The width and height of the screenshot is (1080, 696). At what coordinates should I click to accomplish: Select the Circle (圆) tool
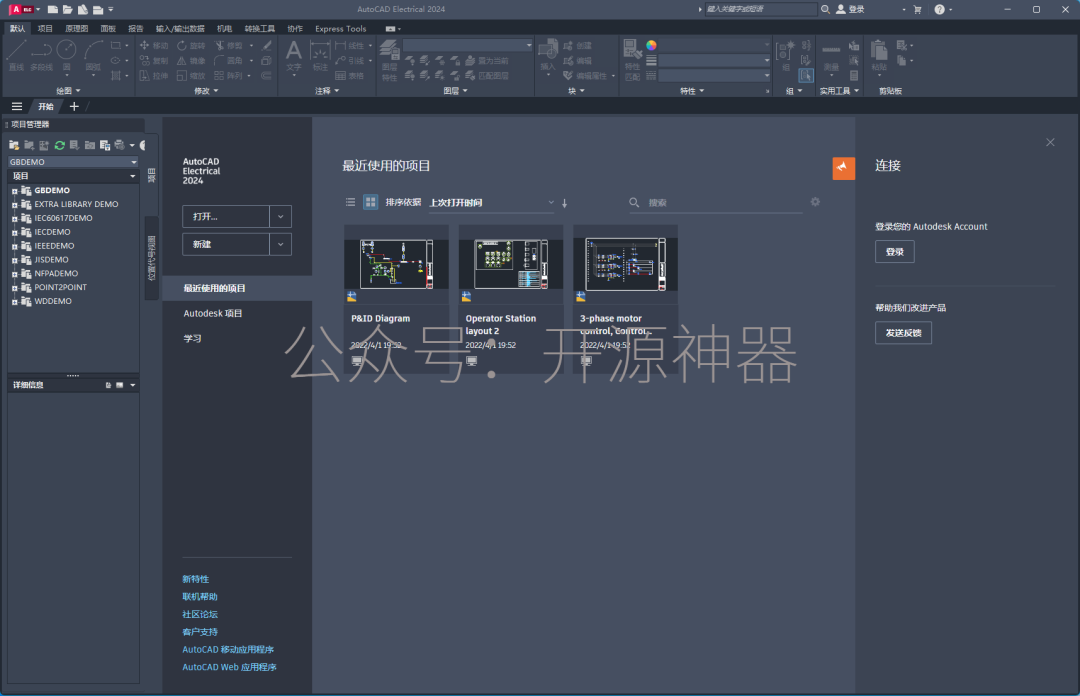[x=66, y=55]
